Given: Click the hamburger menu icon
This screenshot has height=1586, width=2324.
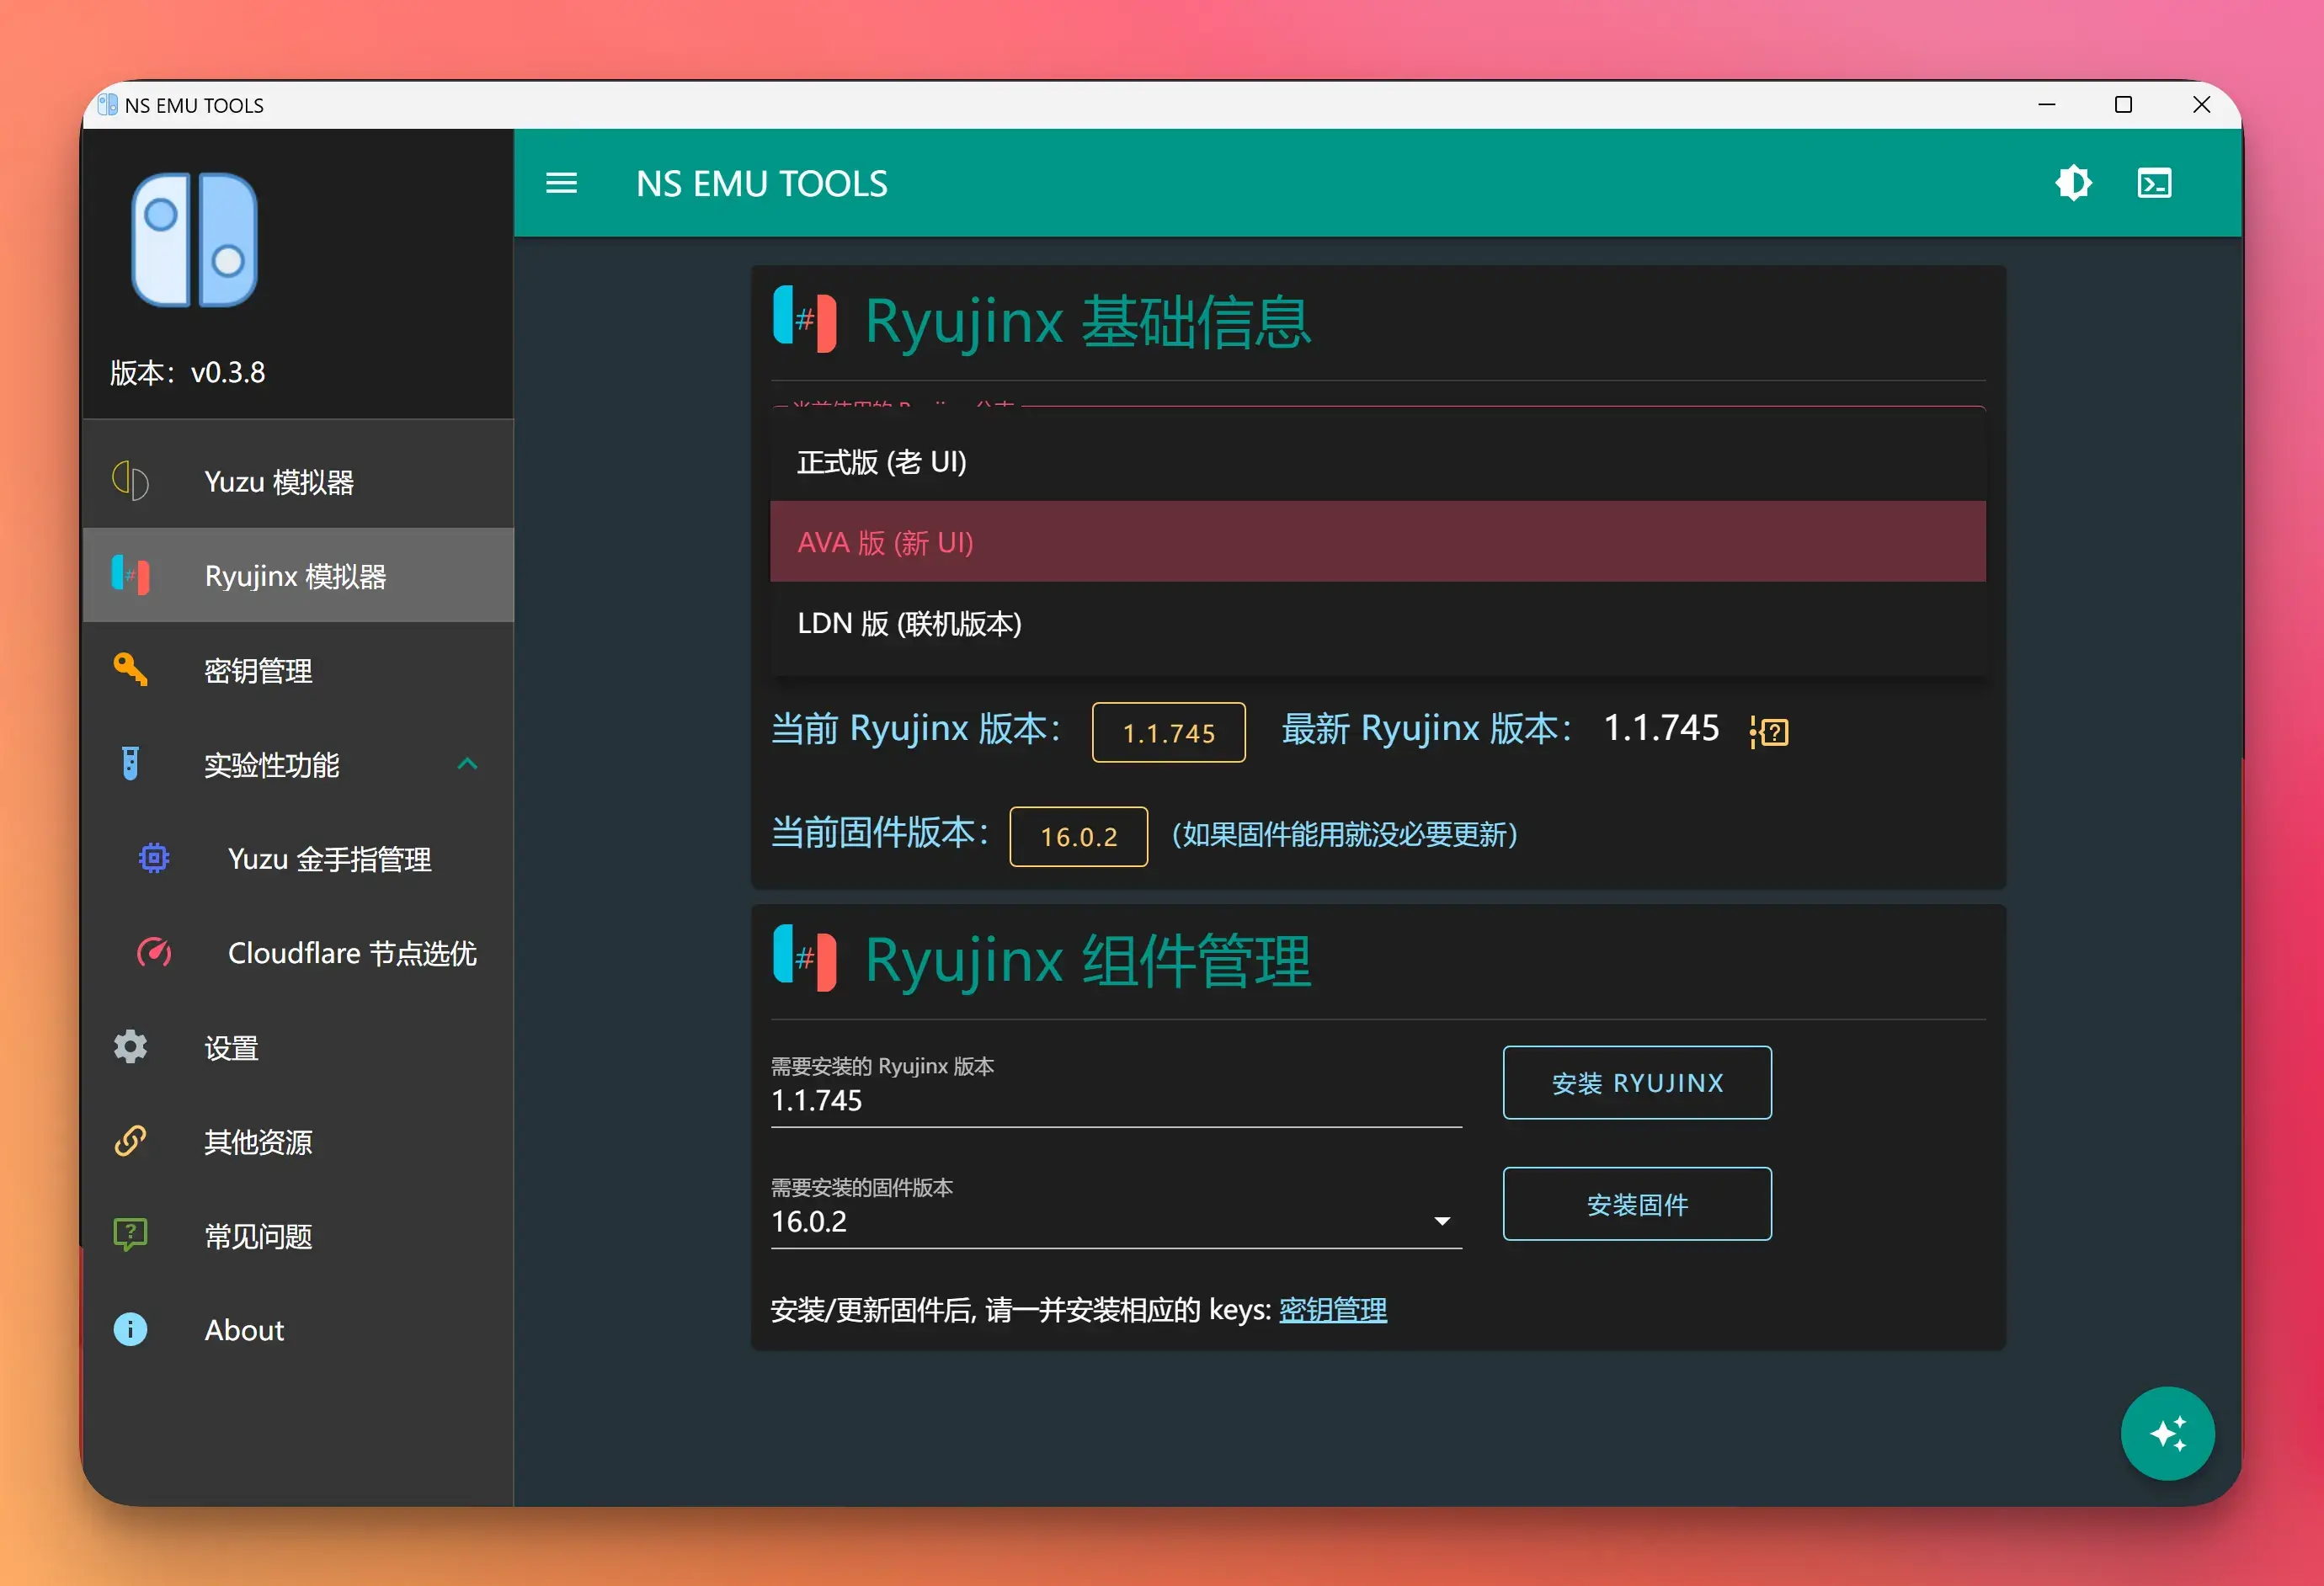Looking at the screenshot, I should pyautogui.click(x=561, y=183).
